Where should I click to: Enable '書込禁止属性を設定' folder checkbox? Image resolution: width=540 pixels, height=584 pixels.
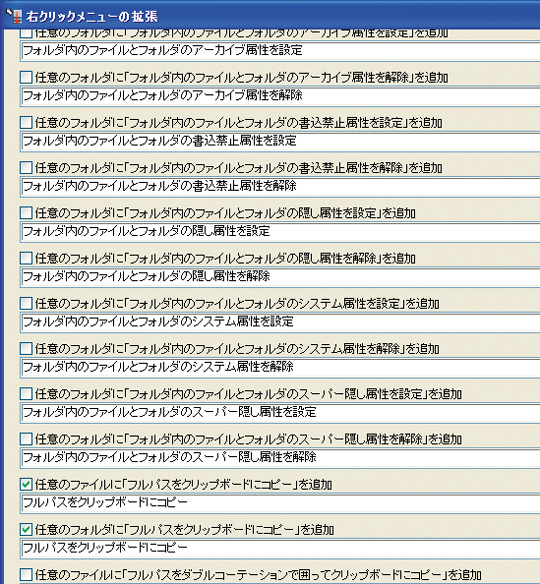[x=26, y=123]
